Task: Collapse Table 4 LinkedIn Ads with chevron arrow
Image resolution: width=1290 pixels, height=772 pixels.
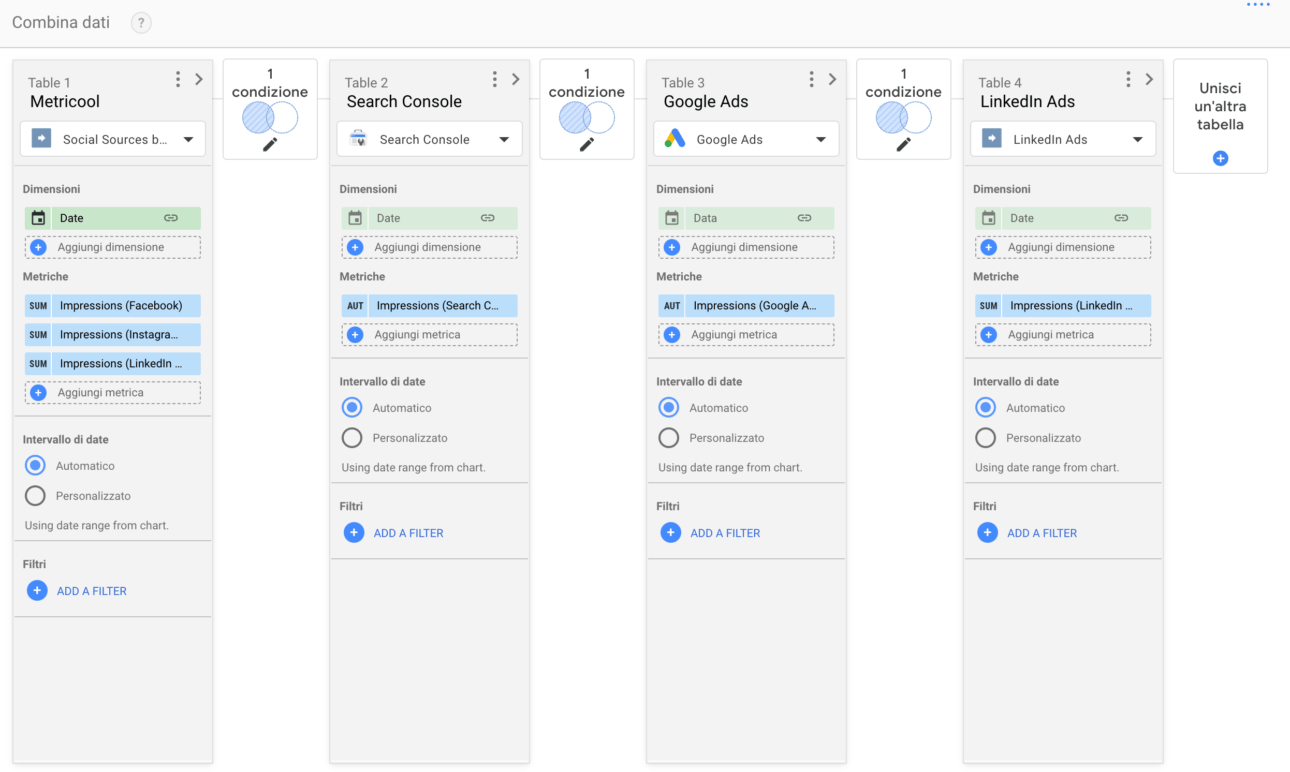Action: [x=1150, y=79]
